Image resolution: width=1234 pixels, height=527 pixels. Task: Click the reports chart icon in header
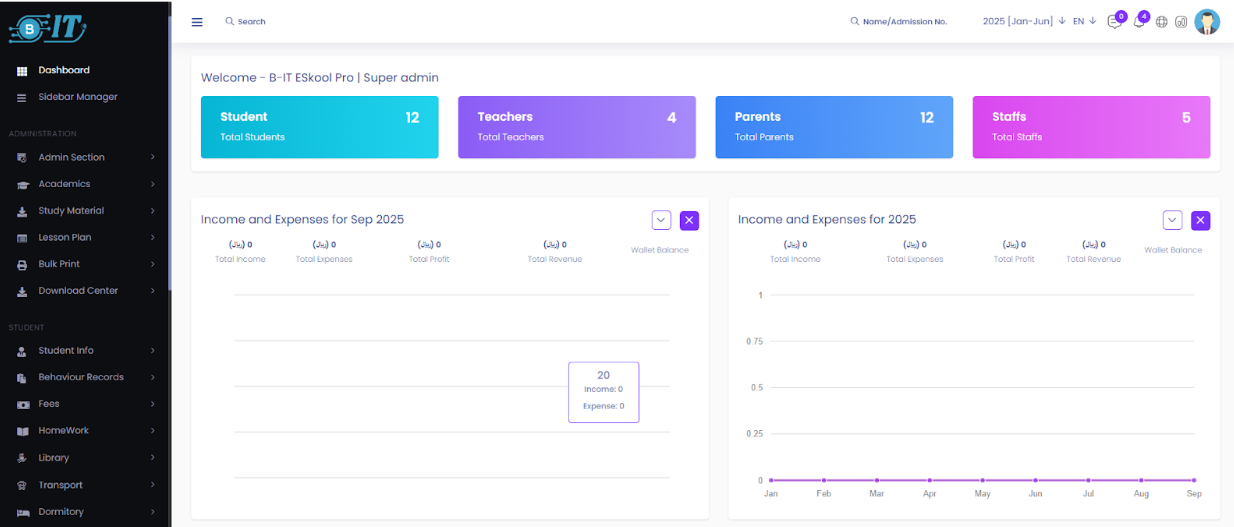click(x=1181, y=22)
